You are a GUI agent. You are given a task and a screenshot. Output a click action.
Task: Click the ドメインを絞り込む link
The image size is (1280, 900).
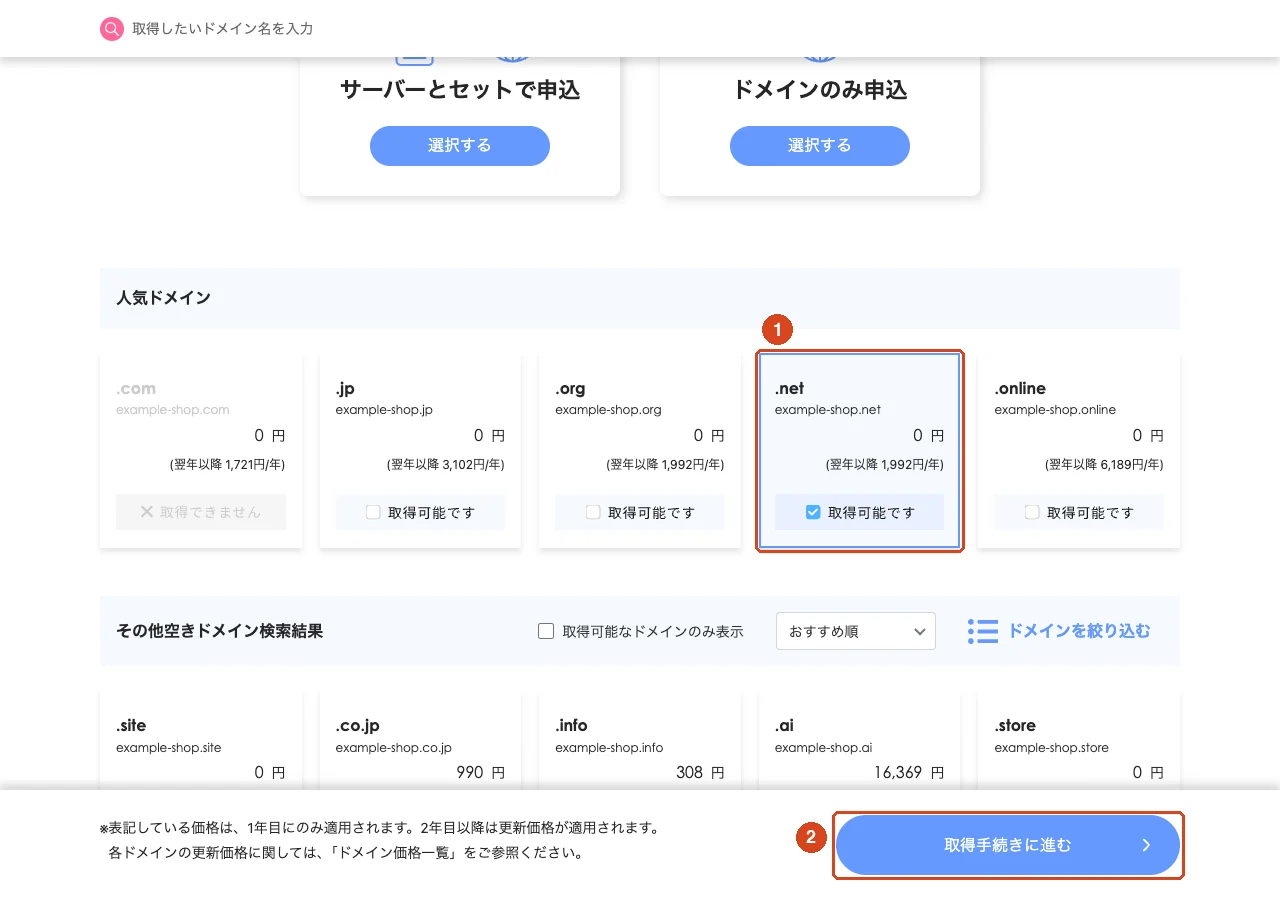click(x=1079, y=631)
